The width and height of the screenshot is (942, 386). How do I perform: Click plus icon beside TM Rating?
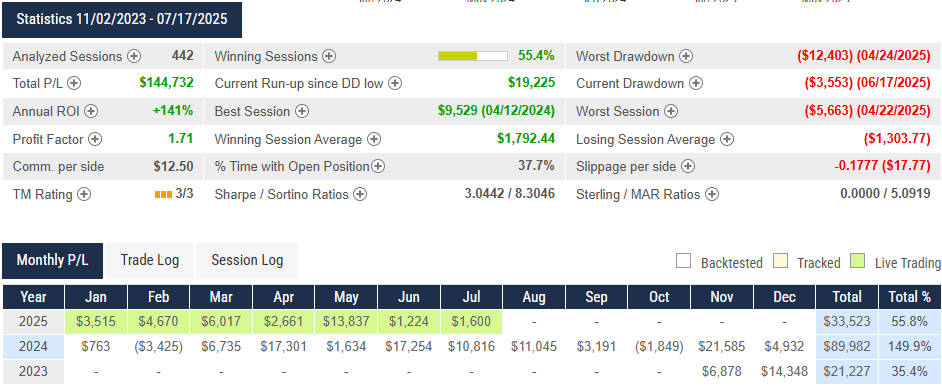pos(84,195)
